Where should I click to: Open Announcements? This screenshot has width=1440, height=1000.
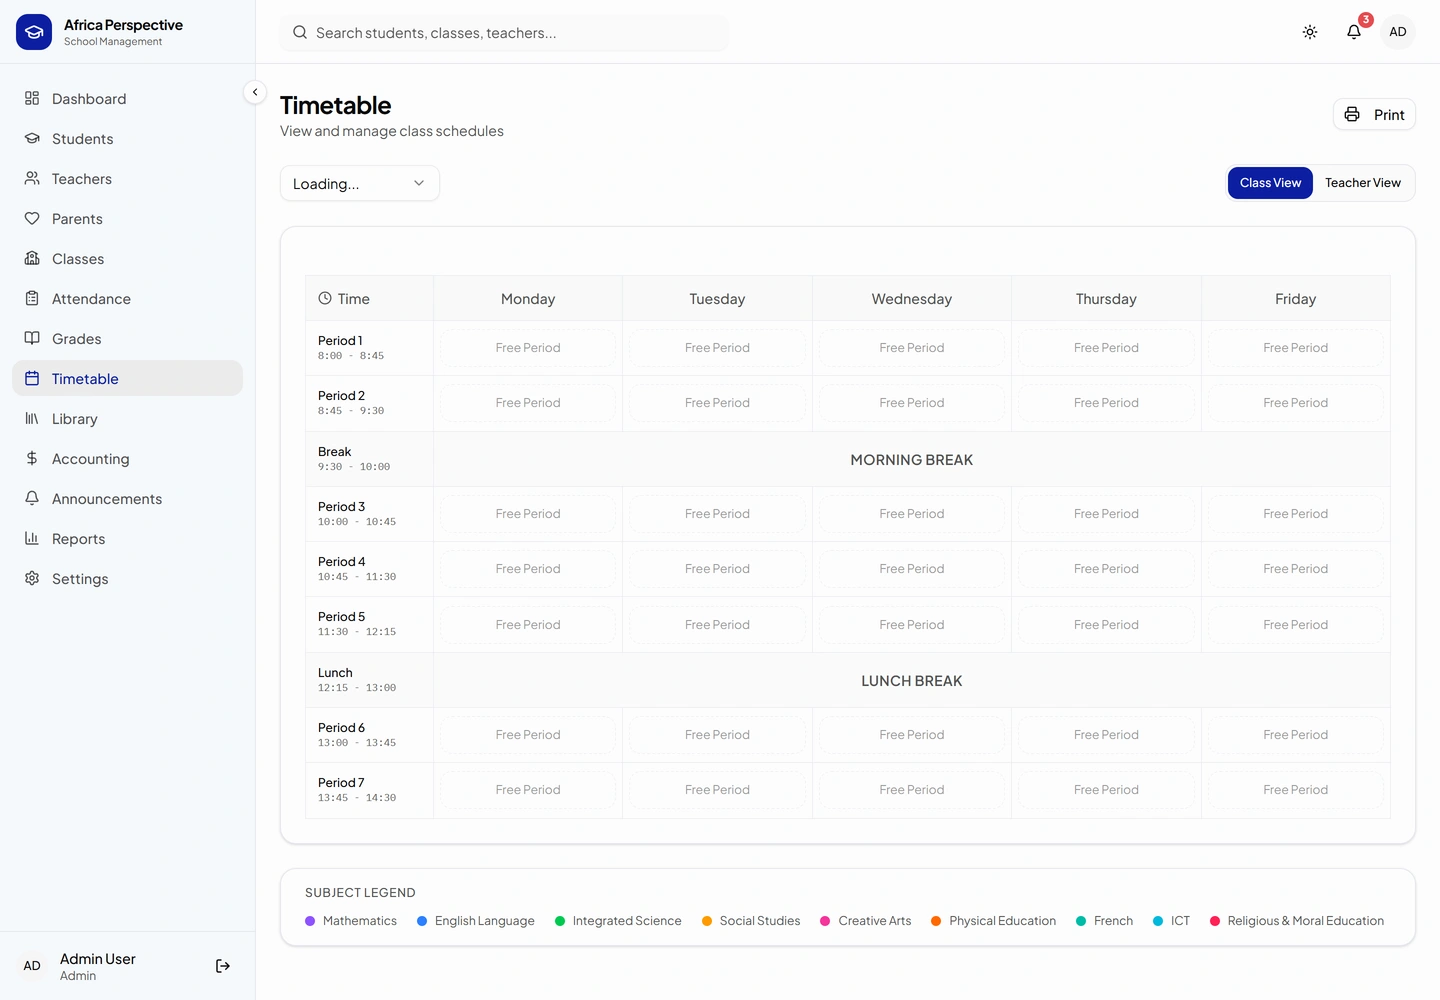127,498
